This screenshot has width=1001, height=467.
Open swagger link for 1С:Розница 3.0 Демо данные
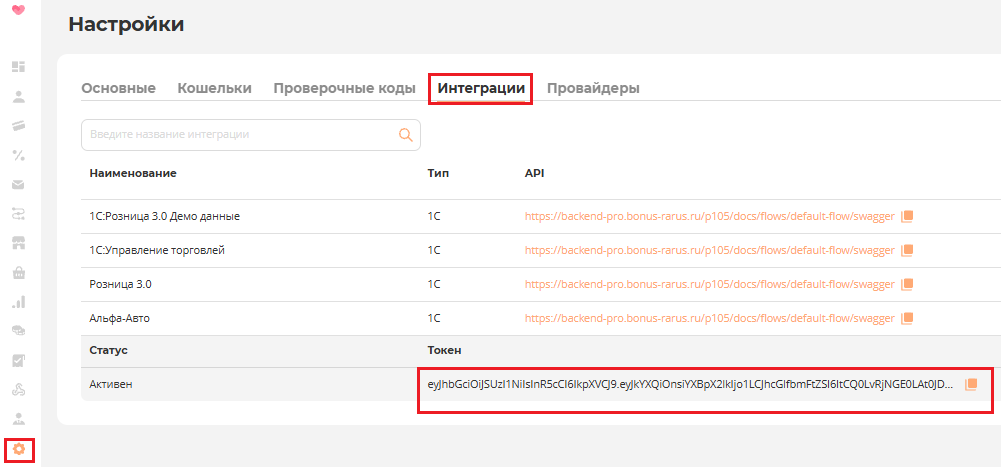pyautogui.click(x=709, y=216)
